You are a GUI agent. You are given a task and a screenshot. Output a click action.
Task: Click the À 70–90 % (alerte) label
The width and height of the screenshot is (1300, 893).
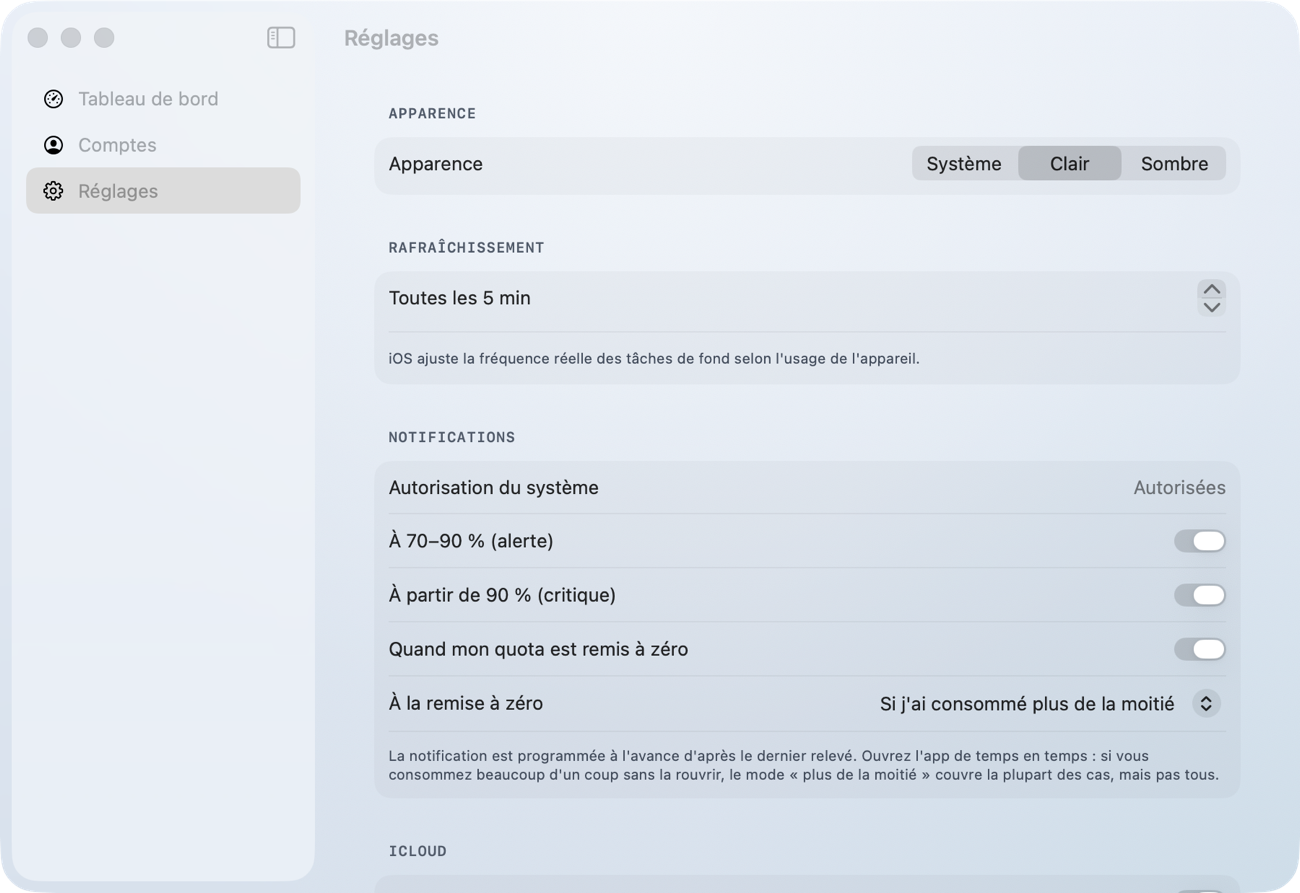(471, 541)
